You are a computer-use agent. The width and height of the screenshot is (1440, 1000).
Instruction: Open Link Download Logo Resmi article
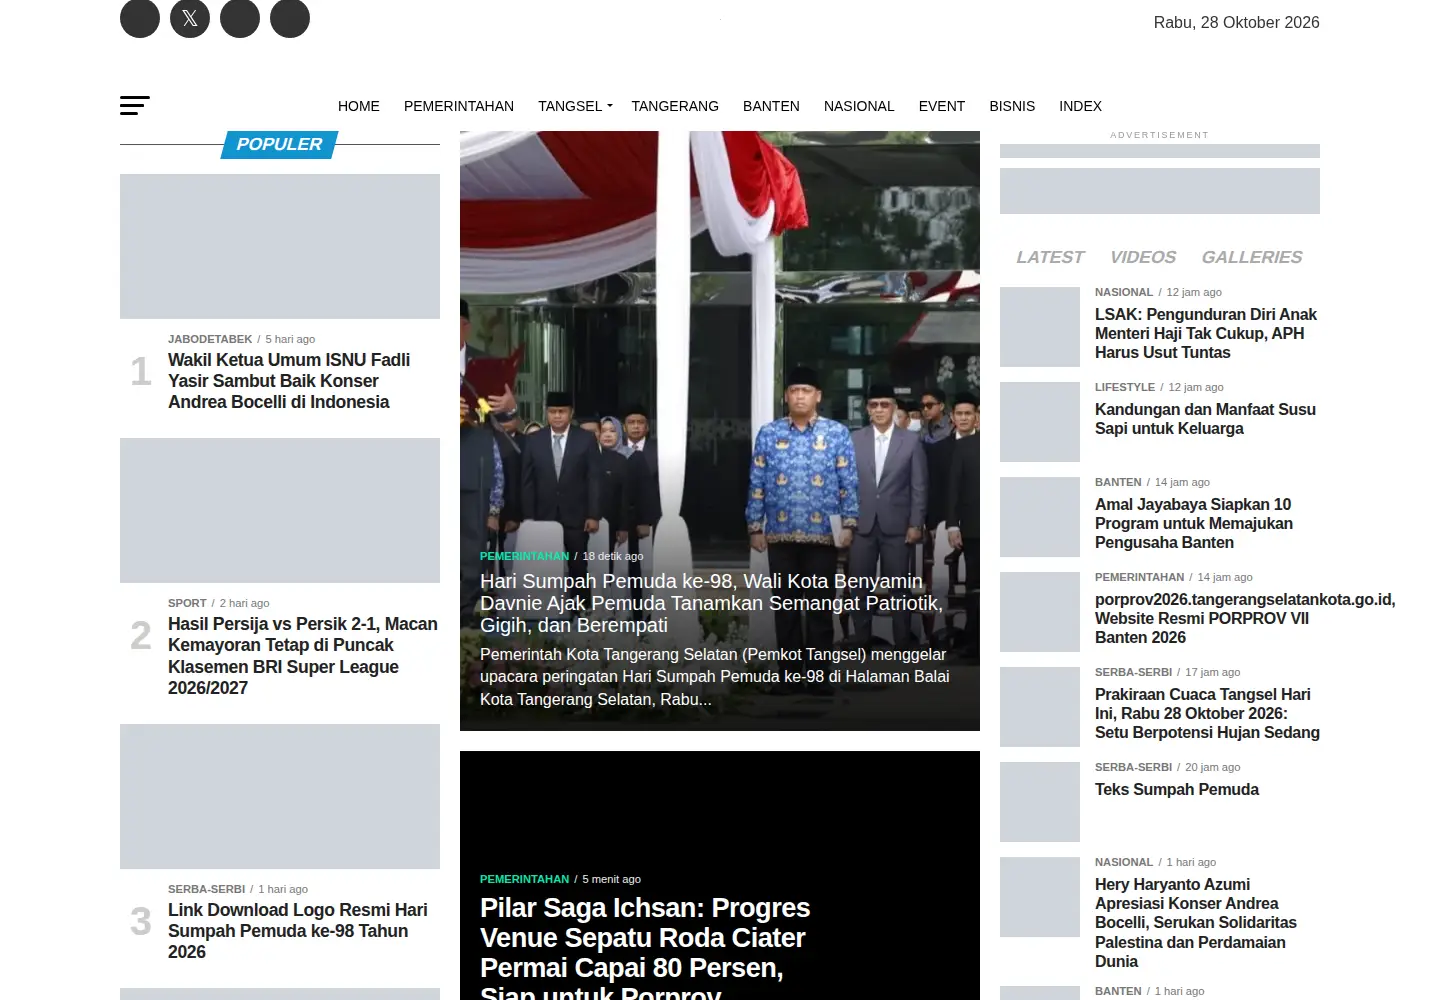[x=298, y=931]
